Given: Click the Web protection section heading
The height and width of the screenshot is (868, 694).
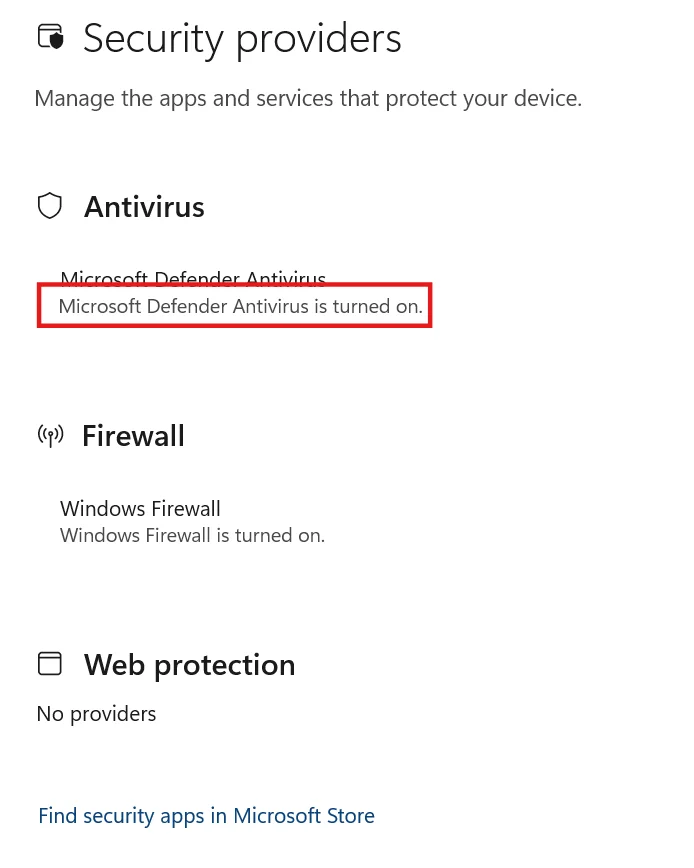Looking at the screenshot, I should (x=189, y=665).
